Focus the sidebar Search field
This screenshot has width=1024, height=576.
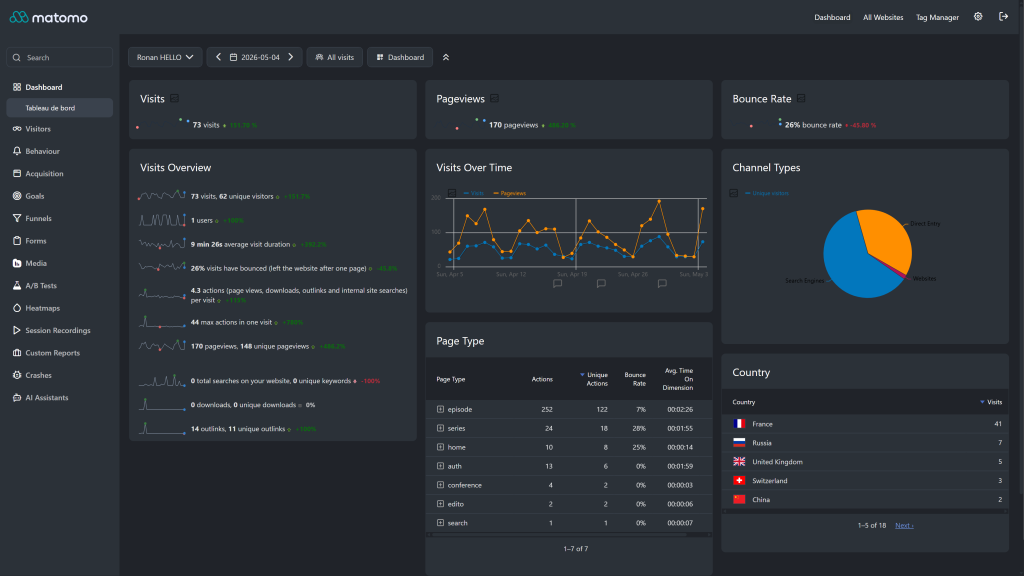(x=59, y=57)
